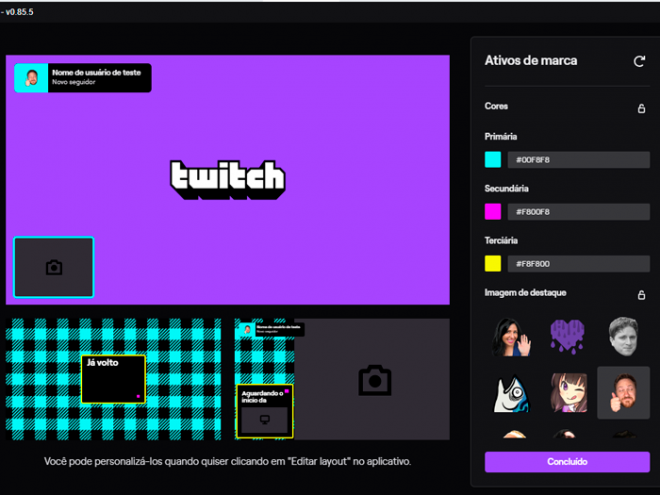This screenshot has width=660, height=495.
Task: Click the Twitch logo in the preview
Action: [x=228, y=180]
